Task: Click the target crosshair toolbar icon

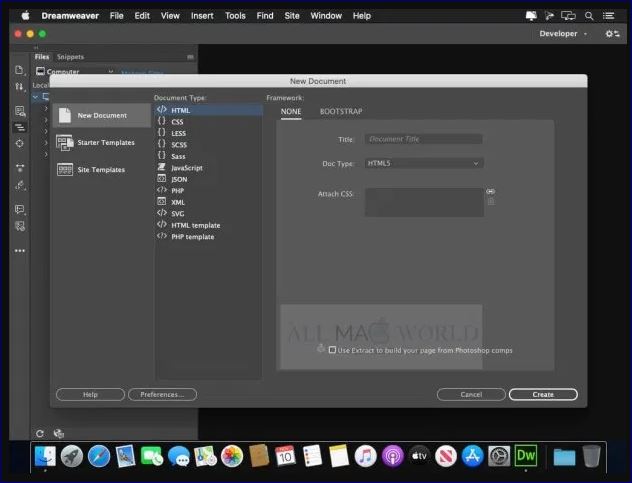Action: (19, 144)
